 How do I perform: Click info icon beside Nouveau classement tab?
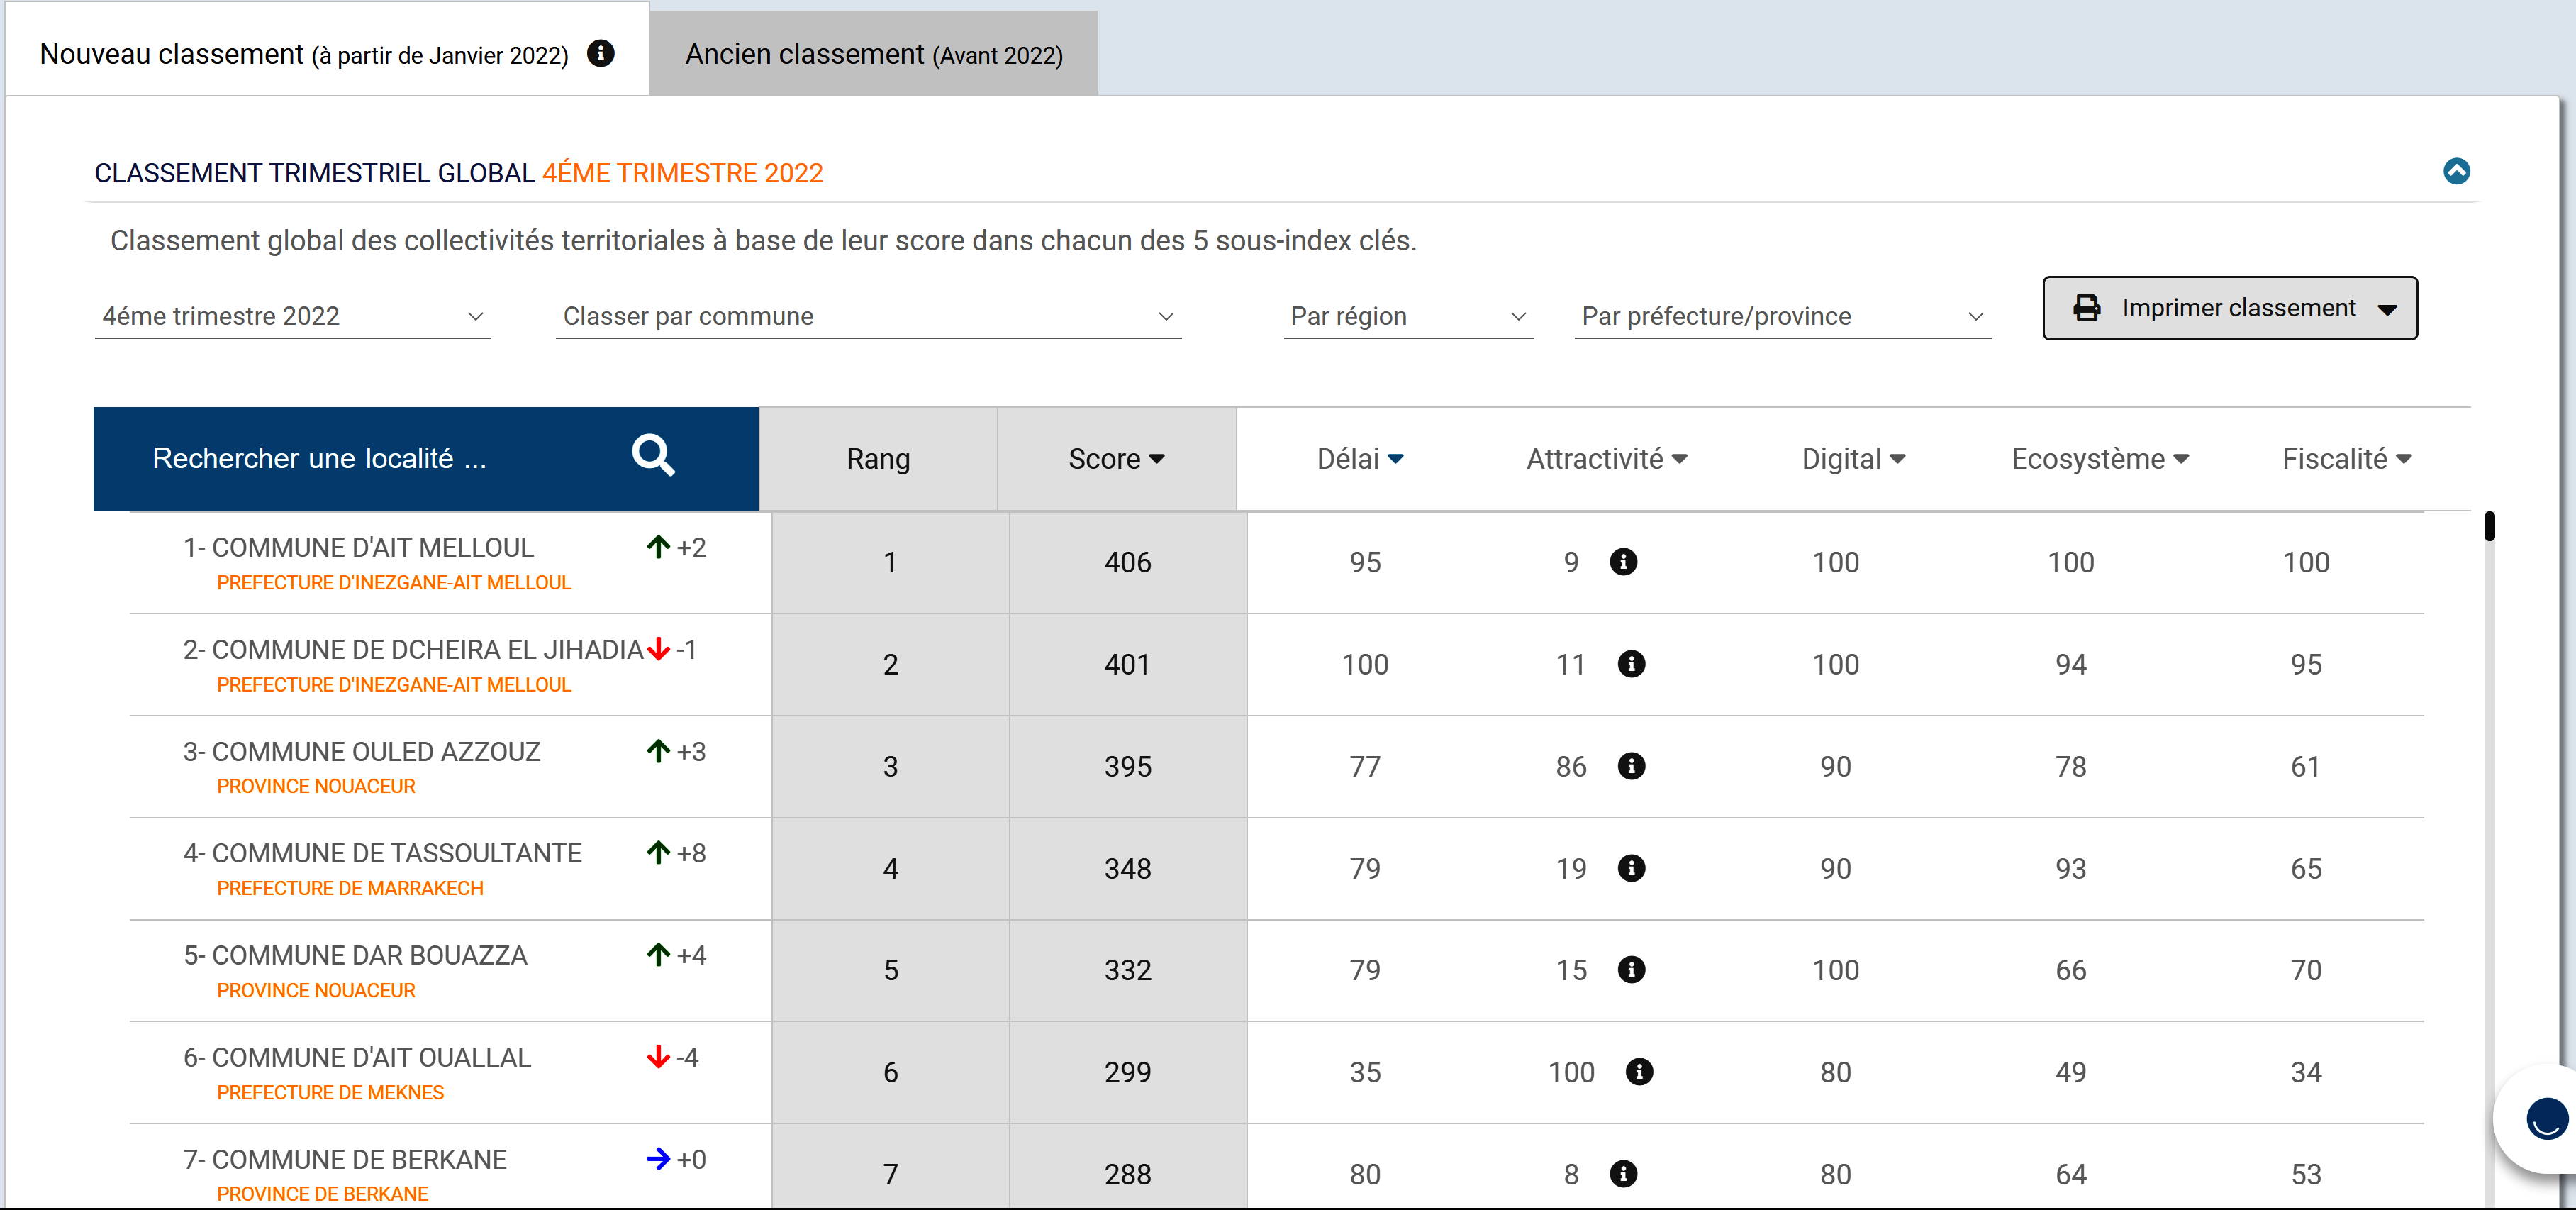click(600, 53)
